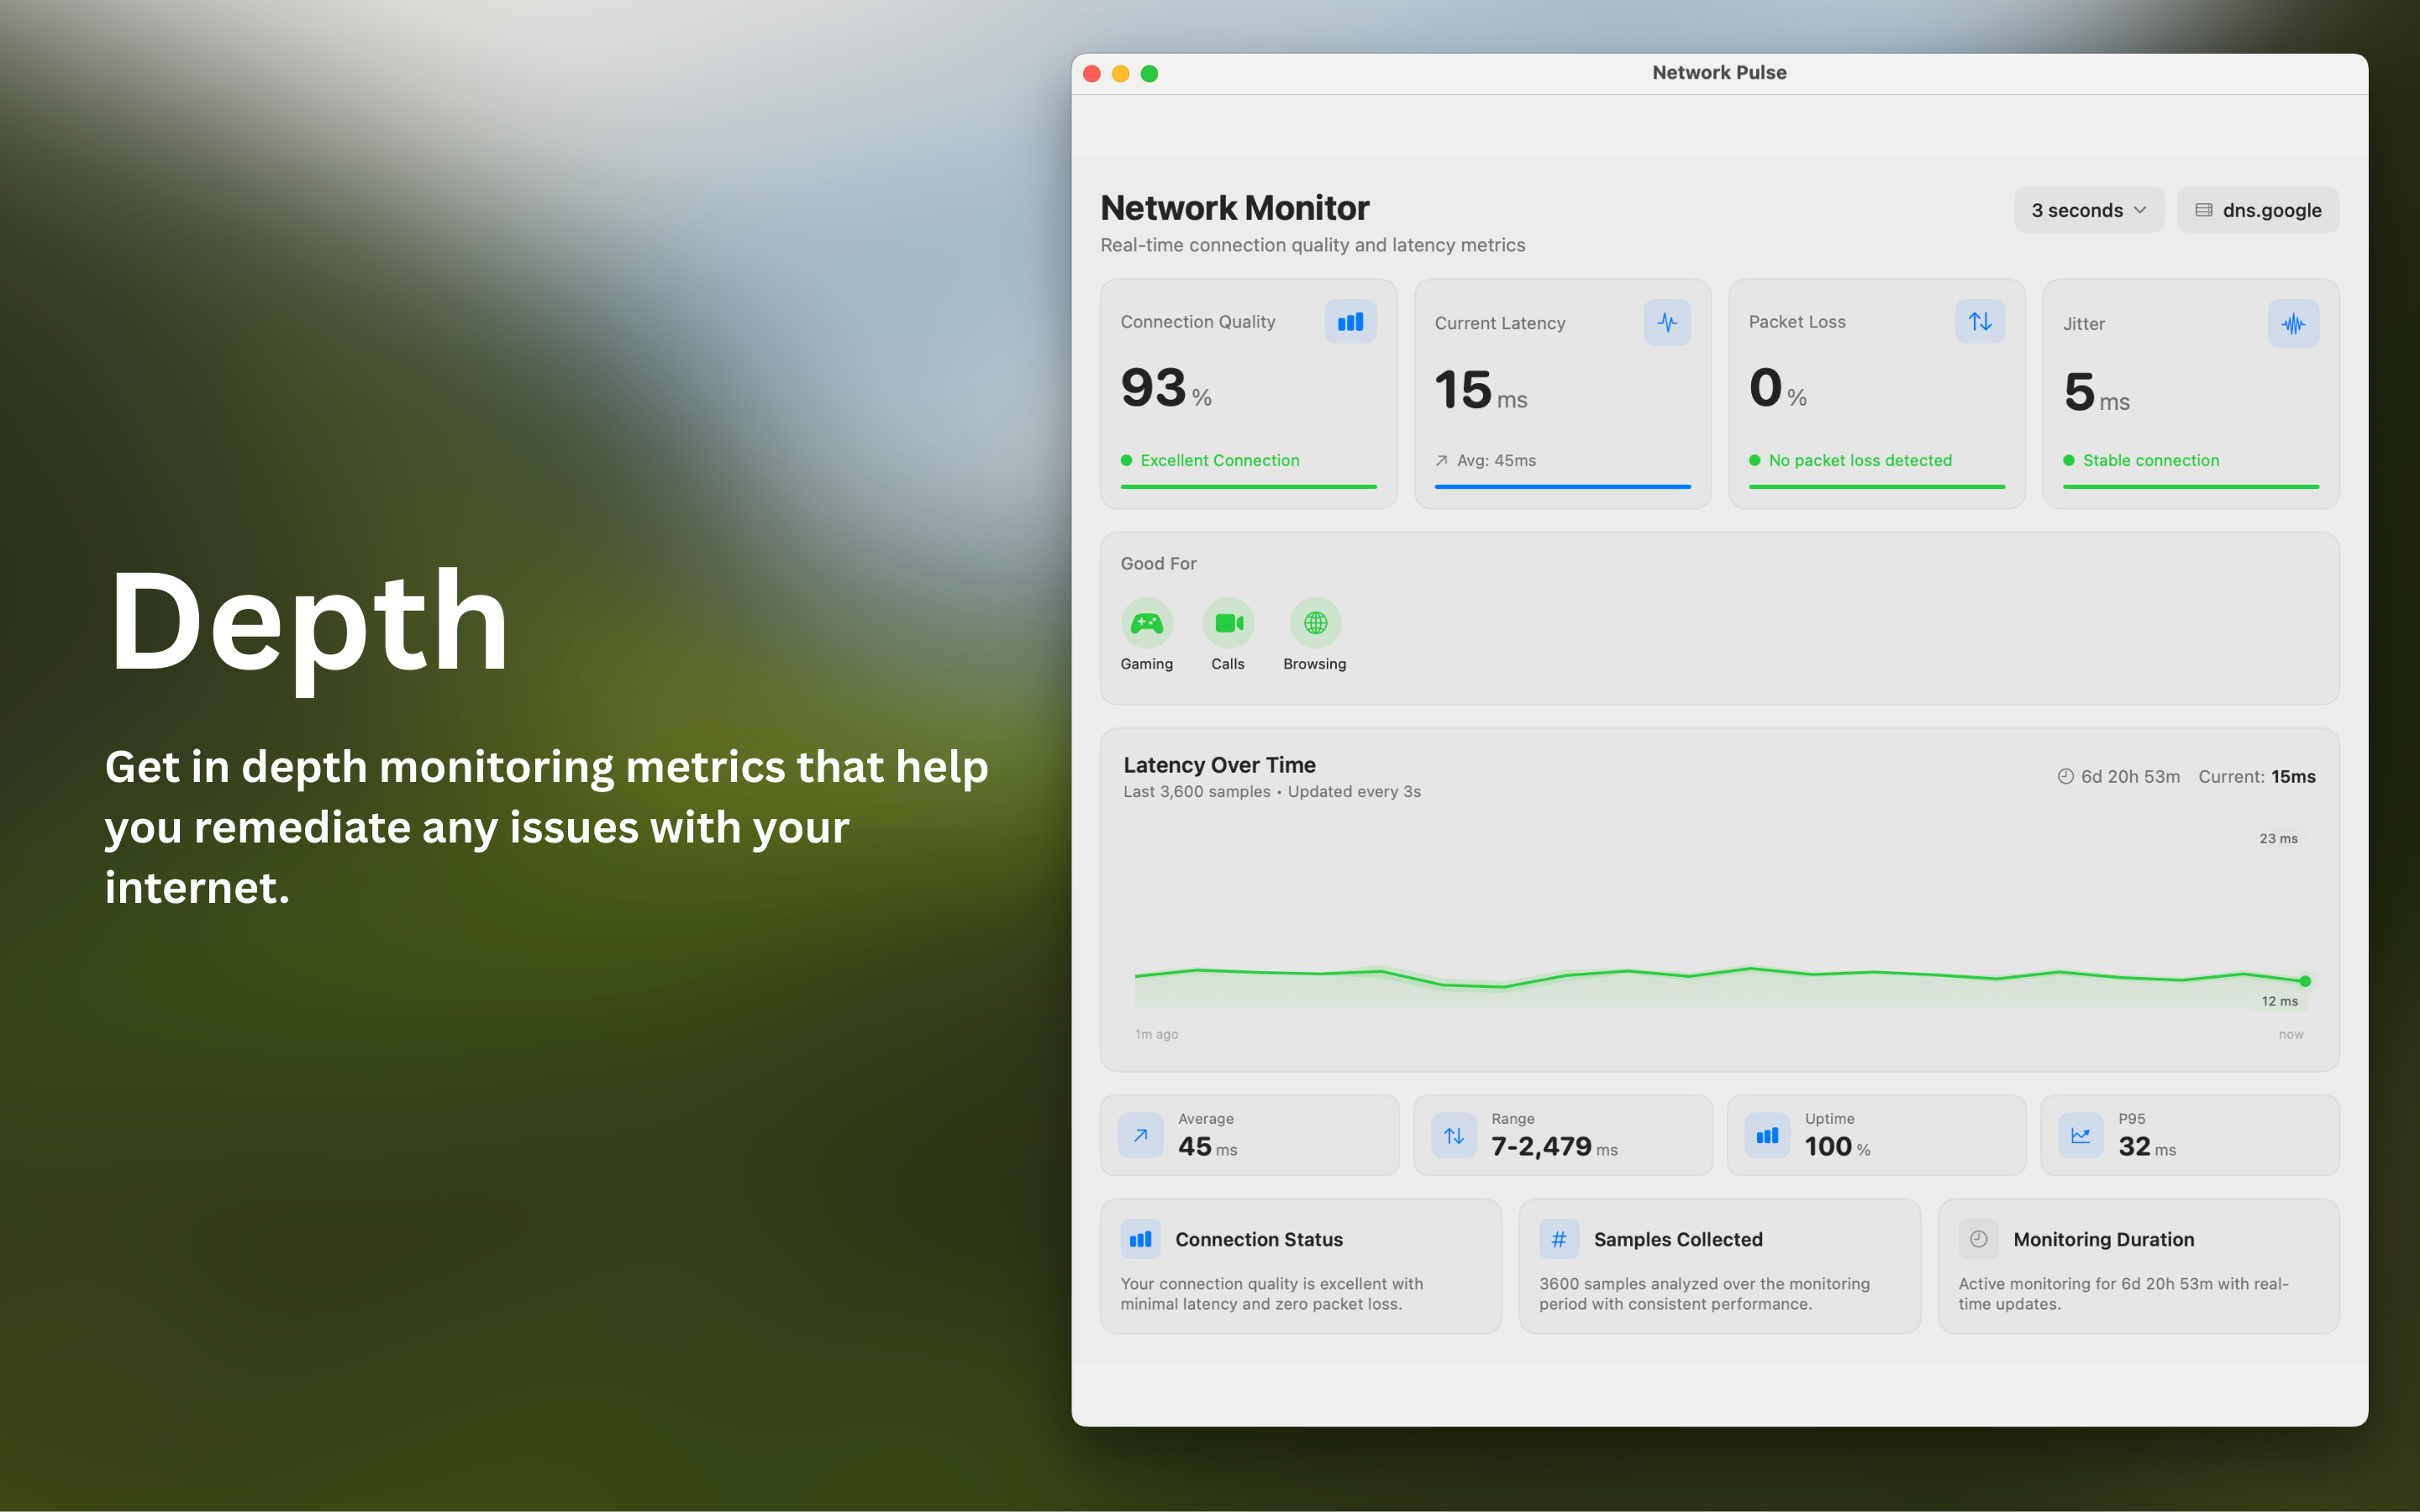
Task: Click the Monitoring Duration clock icon
Action: click(x=1978, y=1239)
